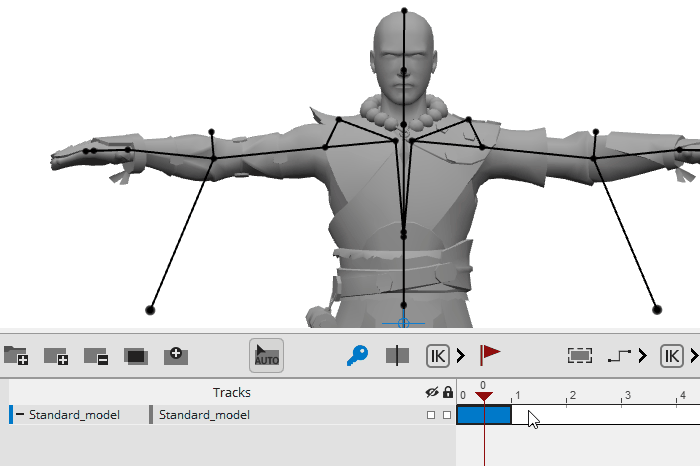Click the solid dark rectangle track icon

[x=136, y=355]
